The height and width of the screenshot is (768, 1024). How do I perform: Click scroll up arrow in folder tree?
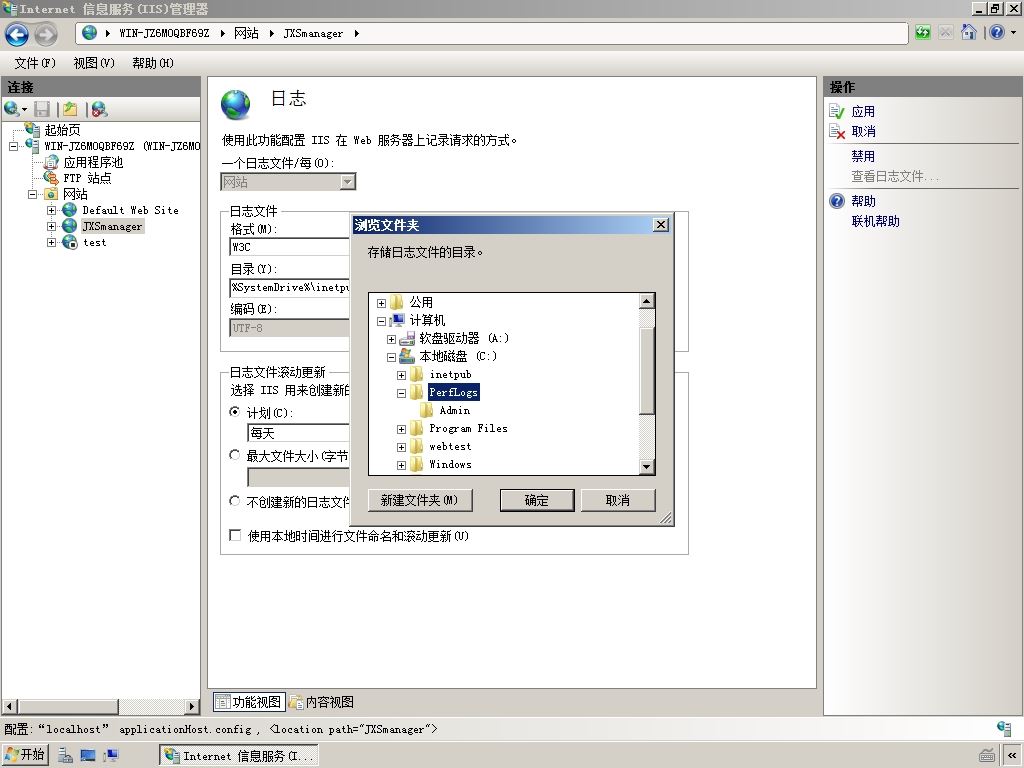[x=647, y=300]
